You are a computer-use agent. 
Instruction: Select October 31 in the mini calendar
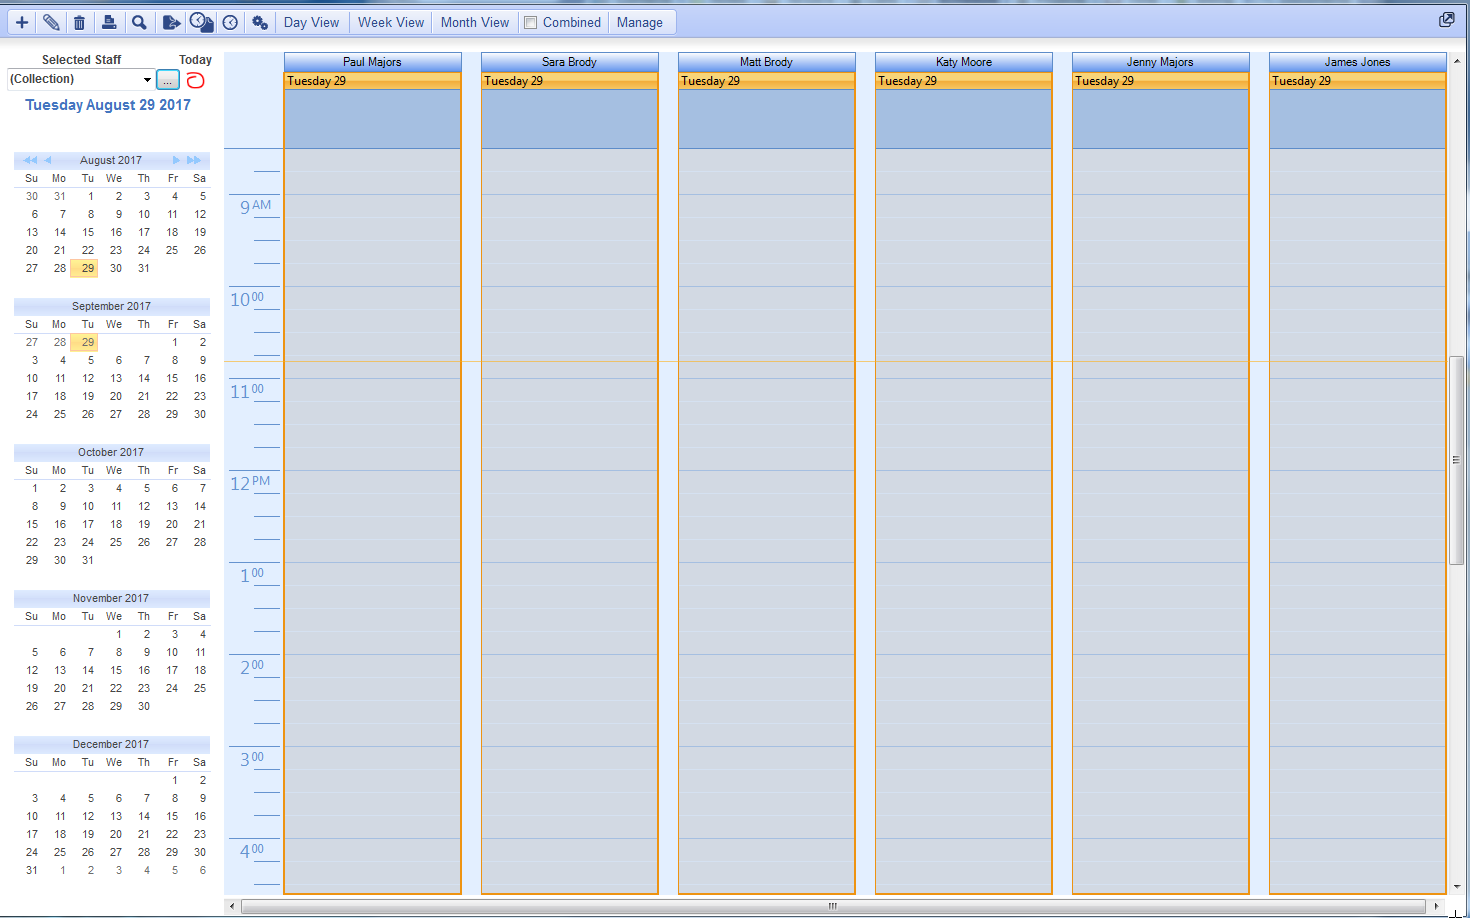click(x=88, y=560)
